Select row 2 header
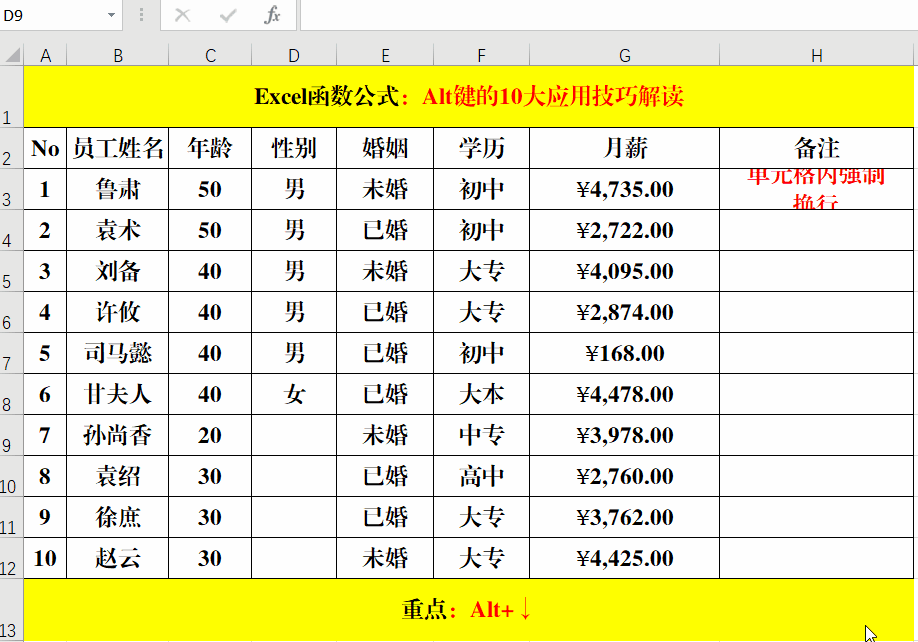The image size is (918, 642). [12, 148]
